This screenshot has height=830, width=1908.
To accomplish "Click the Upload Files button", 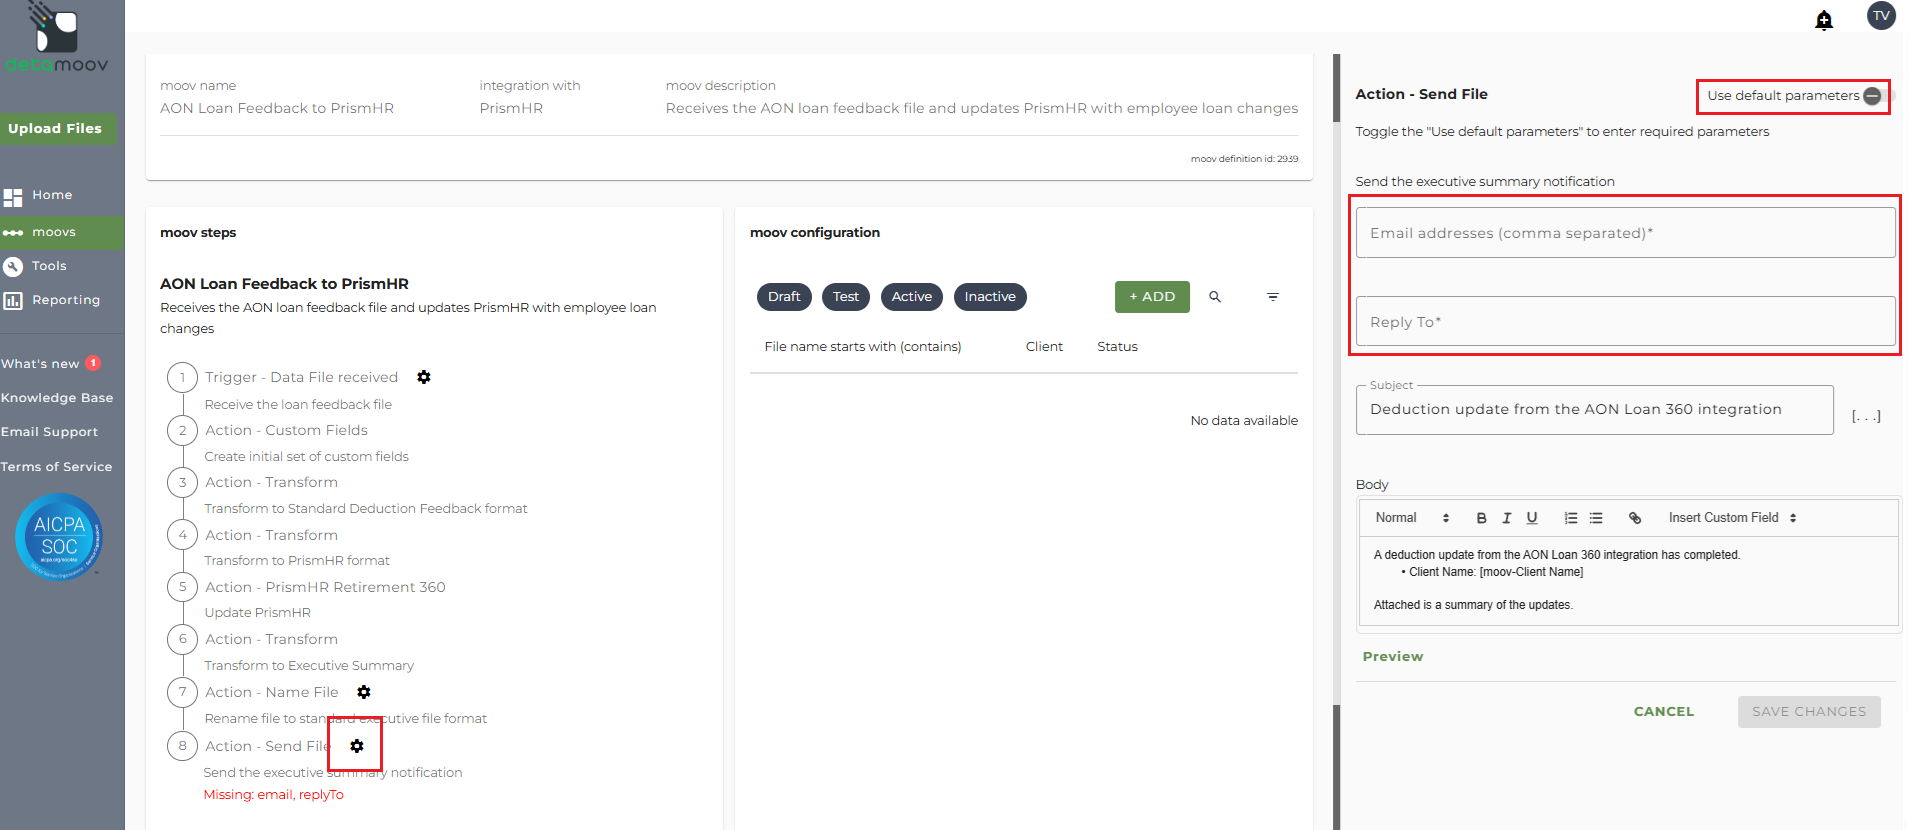I will (57, 129).
